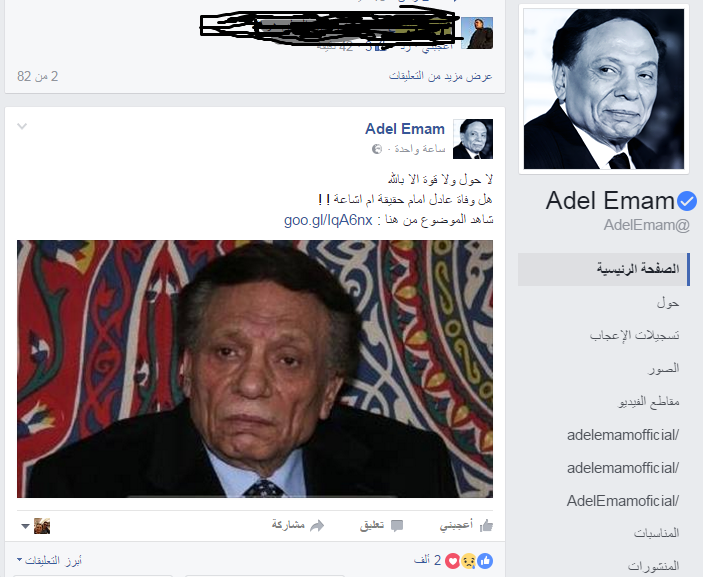Open the 'الصور' section in the sidebar
This screenshot has width=703, height=577.
[664, 369]
